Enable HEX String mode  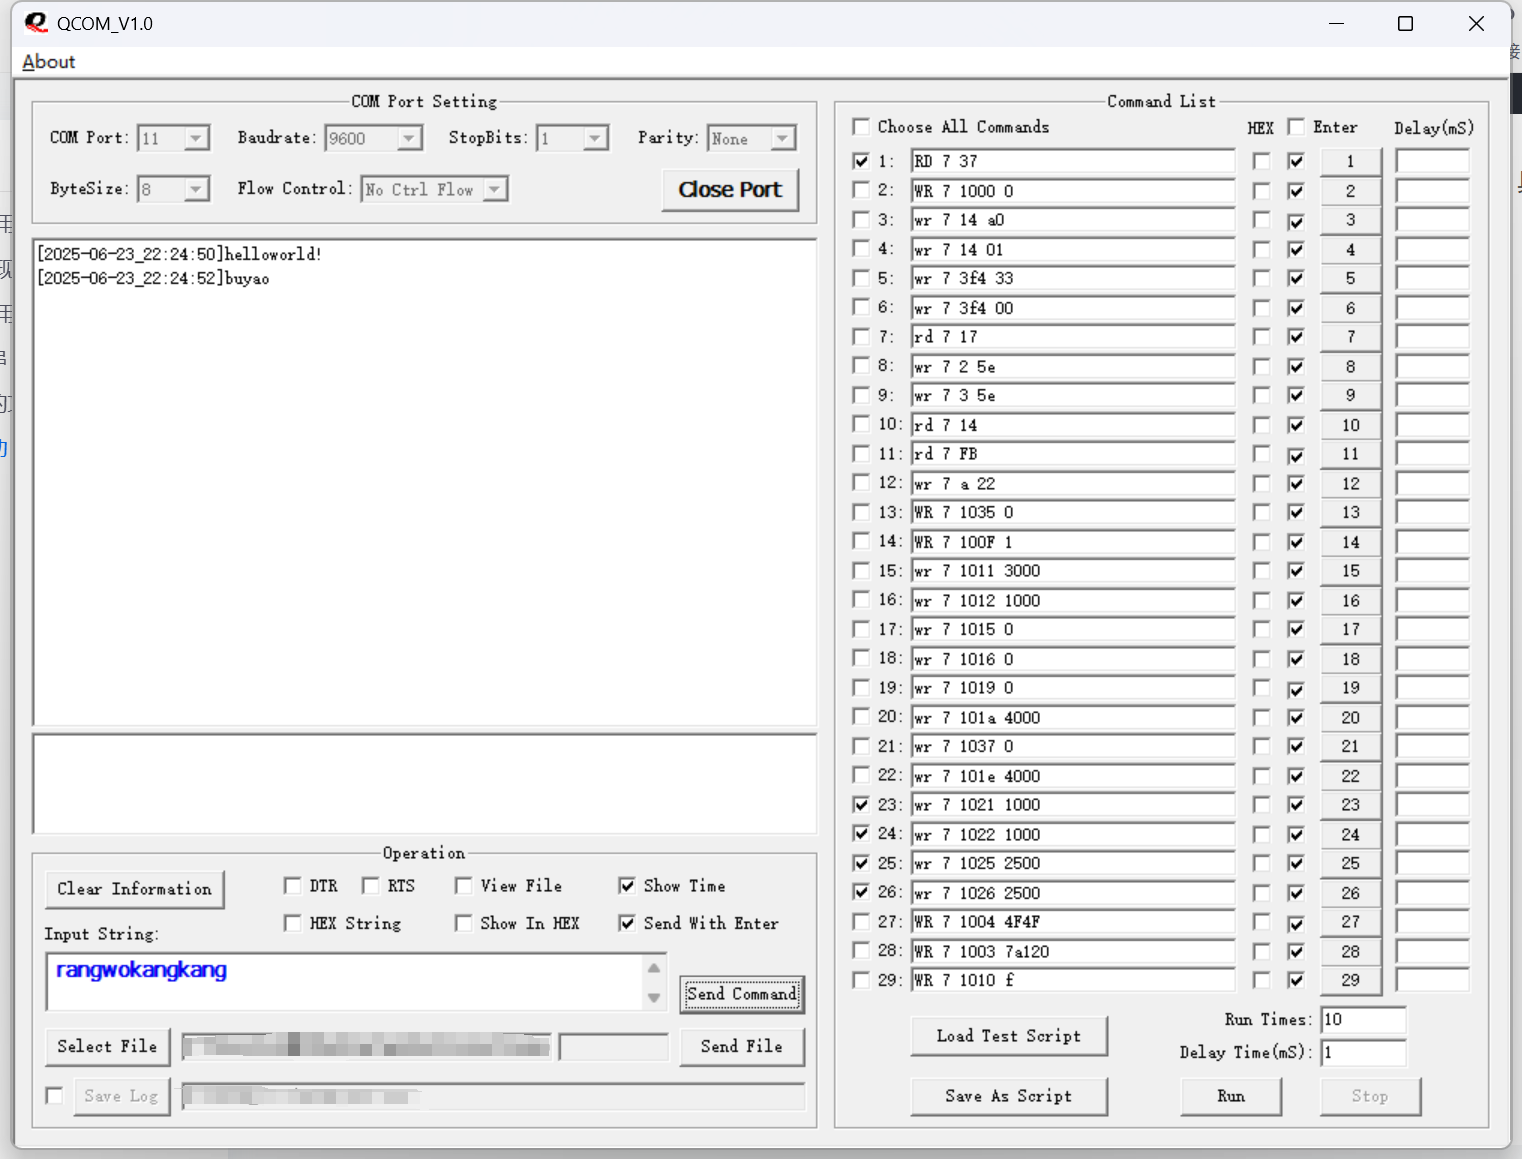pos(292,923)
